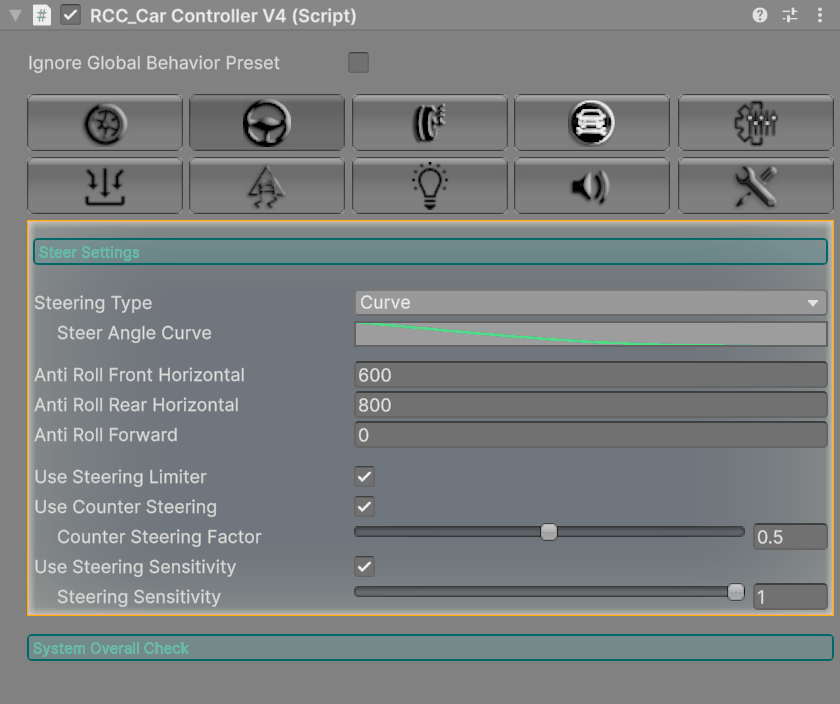This screenshot has height=704, width=840.
Task: Open the speaker sound category button
Action: (x=592, y=186)
